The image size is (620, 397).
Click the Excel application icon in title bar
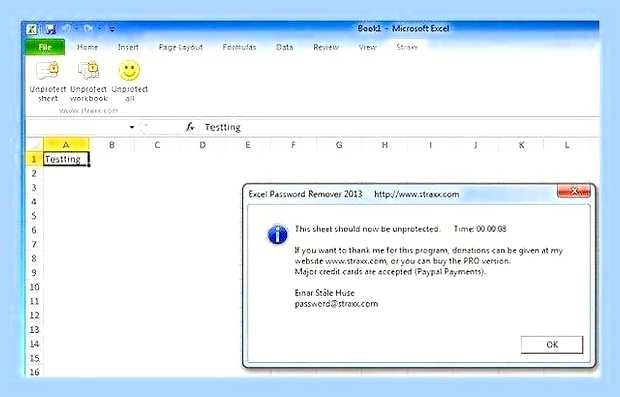pyautogui.click(x=32, y=29)
